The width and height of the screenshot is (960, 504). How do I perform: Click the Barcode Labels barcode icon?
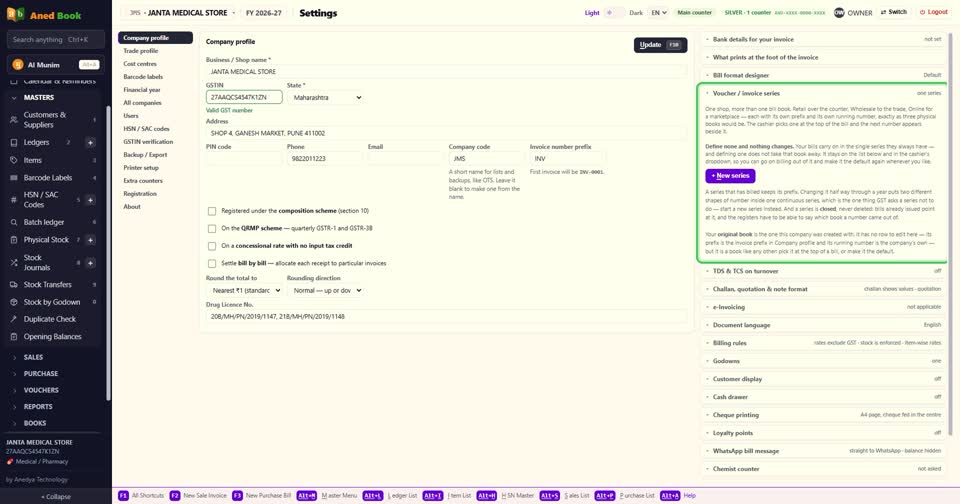tap(13, 178)
